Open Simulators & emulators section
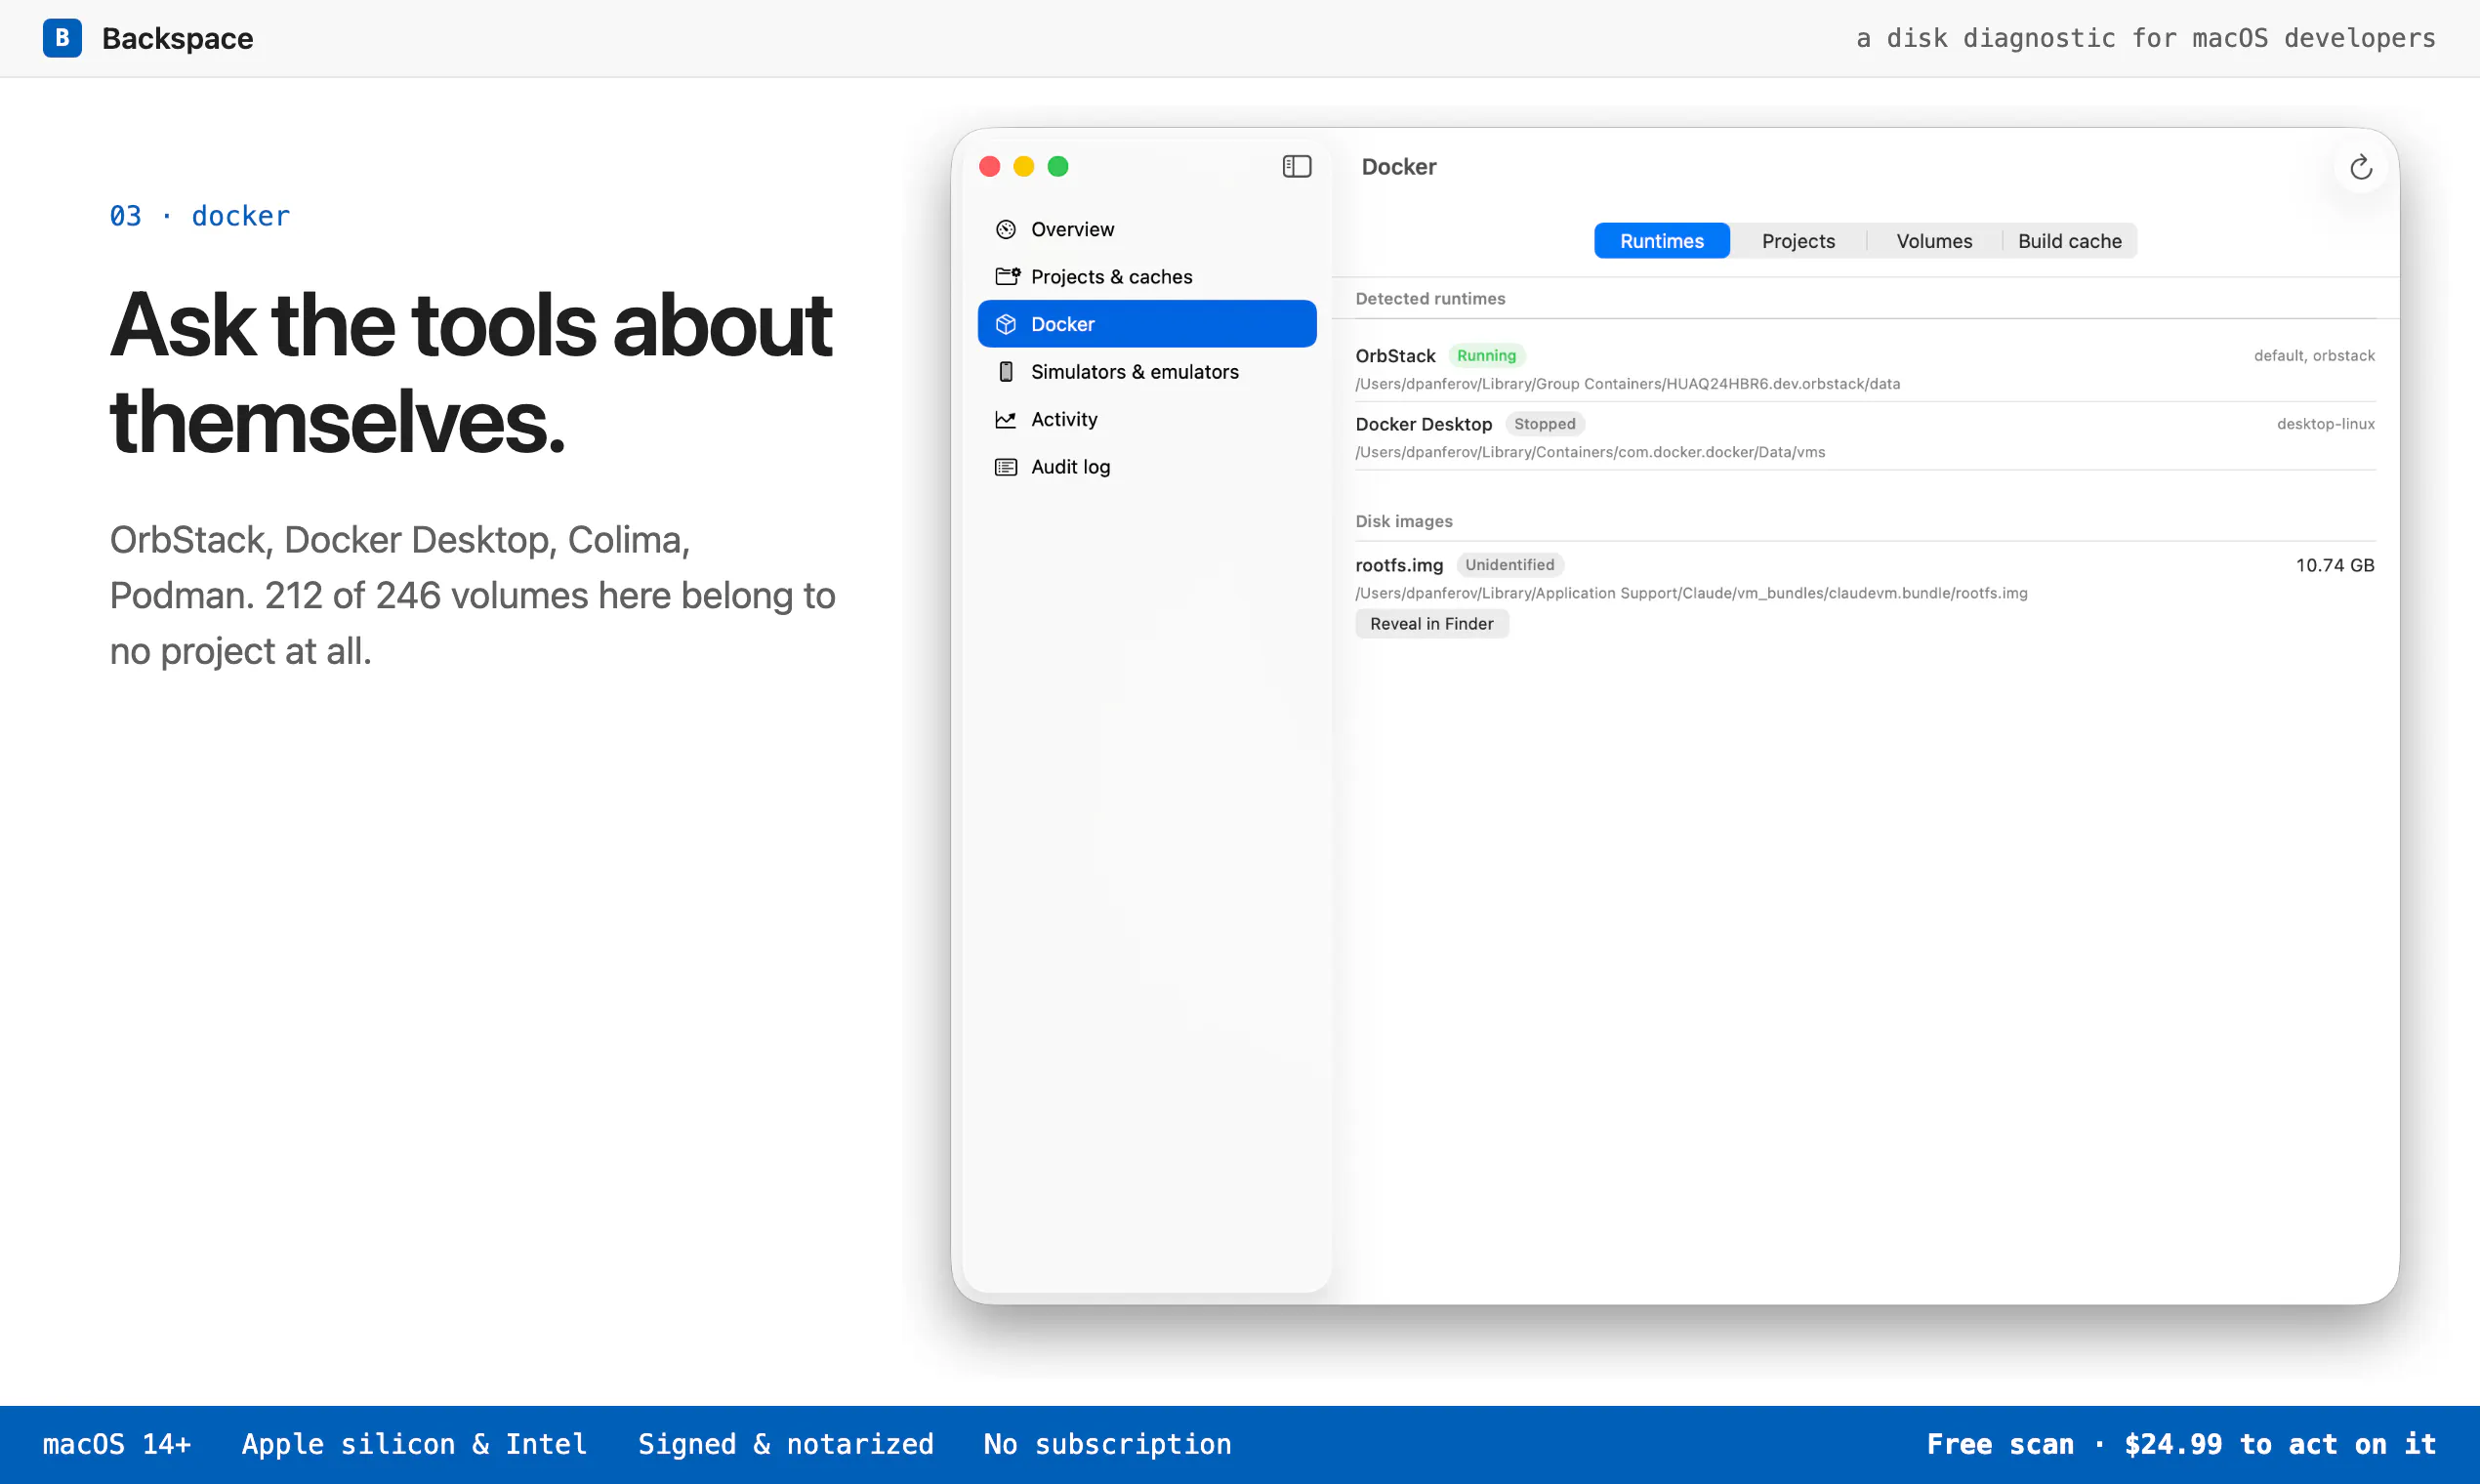 (1147, 372)
